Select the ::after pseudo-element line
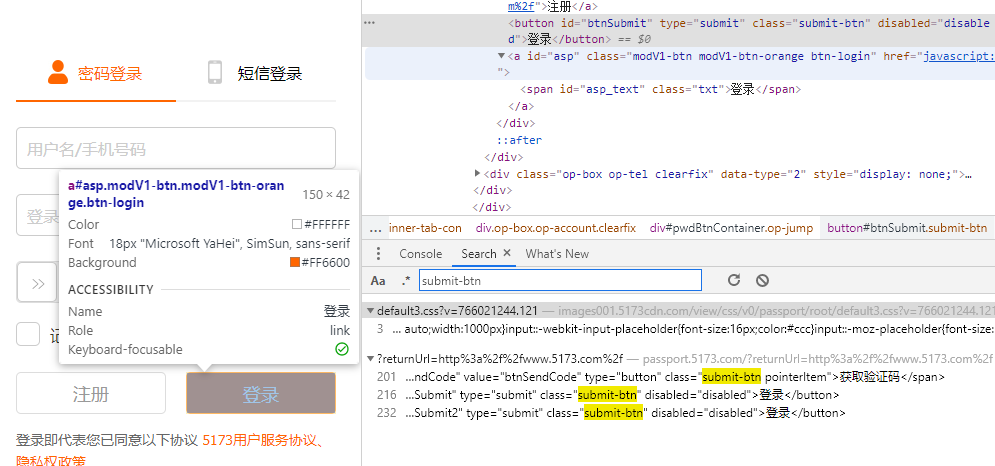 click(519, 140)
